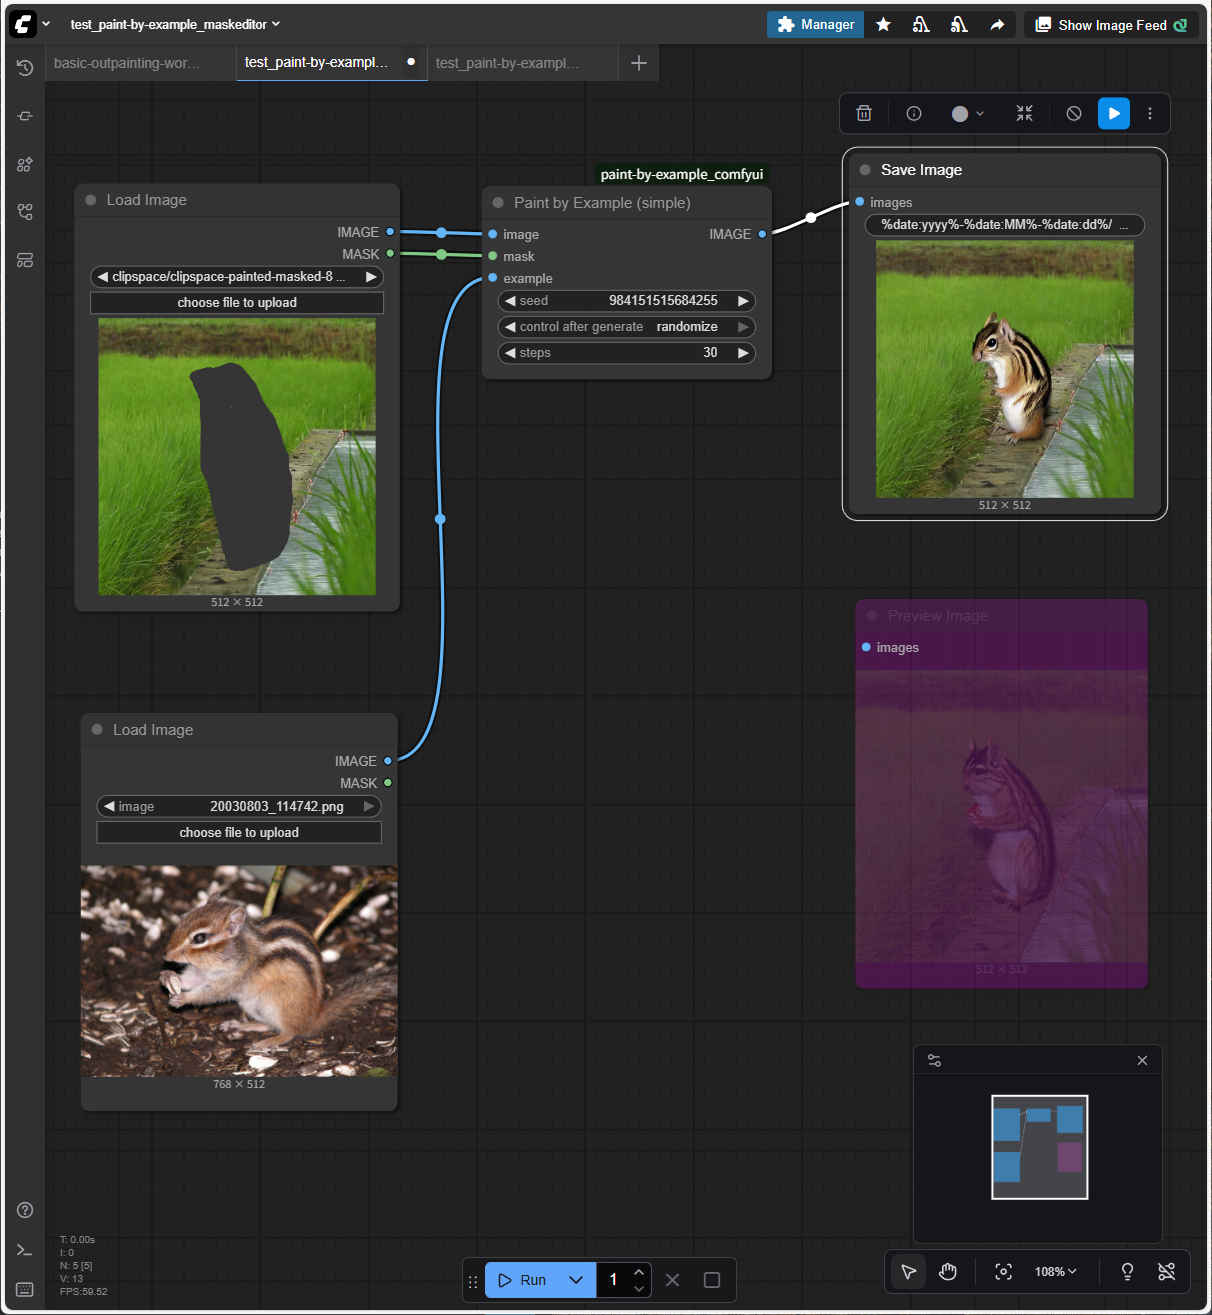
Task: Toggle the Show Image Feed button
Action: point(1110,25)
